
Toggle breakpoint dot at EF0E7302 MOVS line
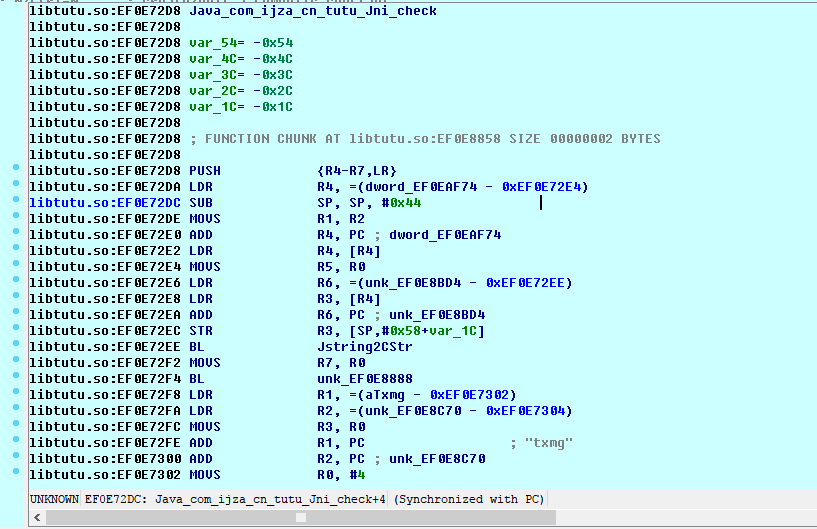tap(16, 471)
